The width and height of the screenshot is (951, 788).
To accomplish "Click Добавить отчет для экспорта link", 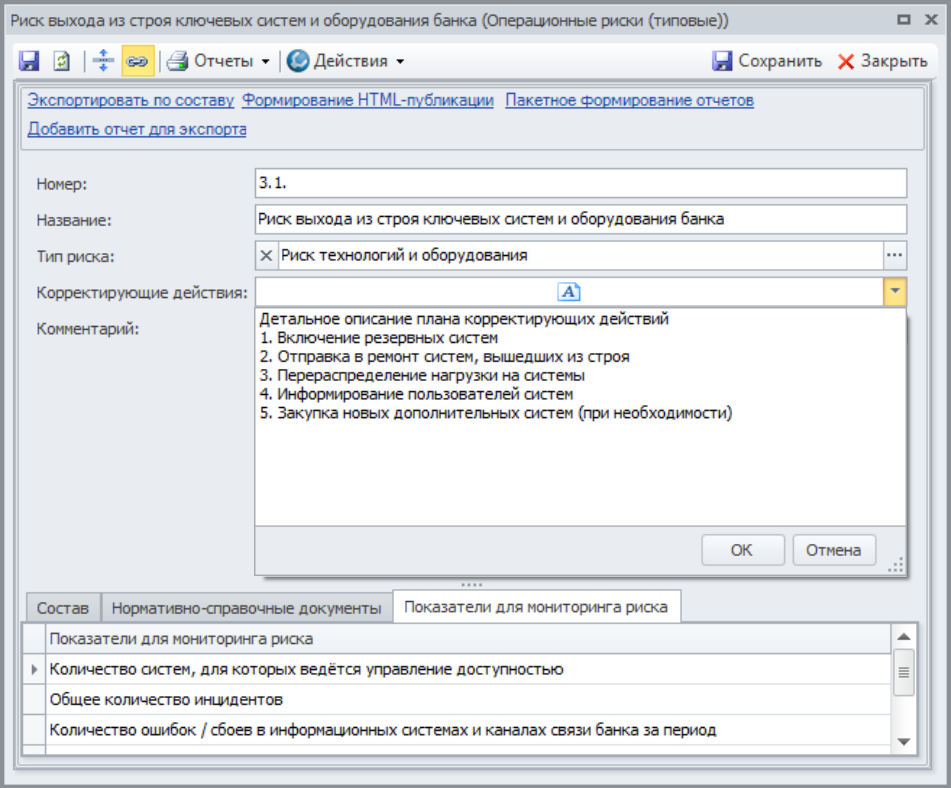I will (x=137, y=129).
